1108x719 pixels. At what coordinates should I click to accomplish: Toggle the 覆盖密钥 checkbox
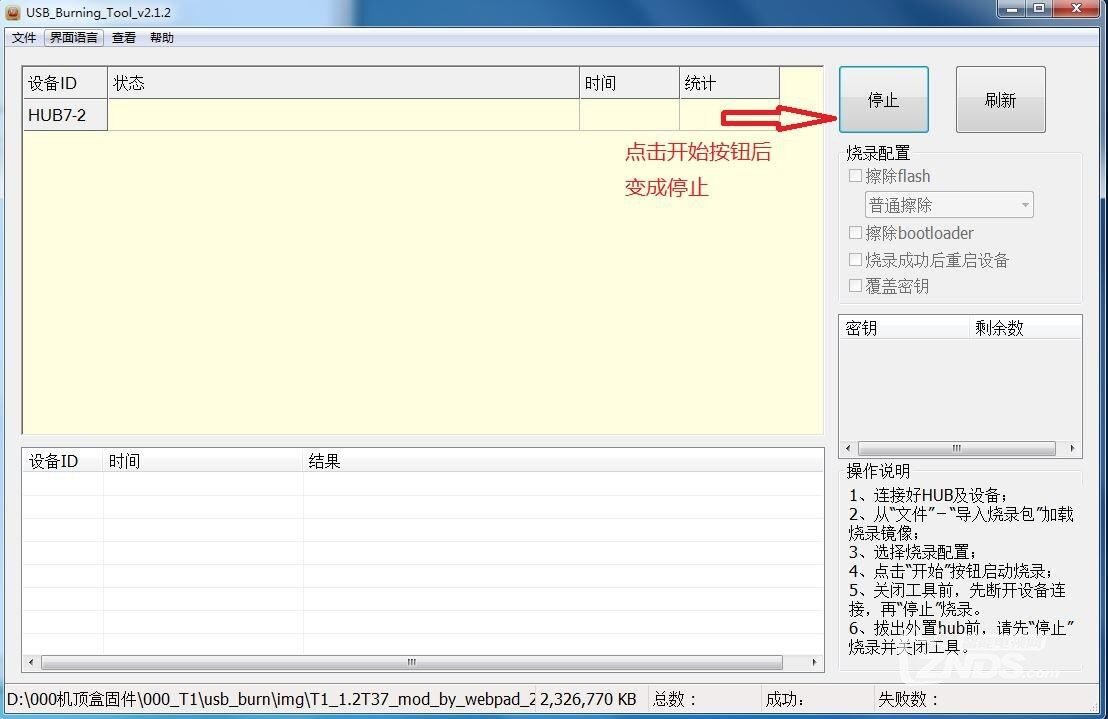(x=855, y=286)
